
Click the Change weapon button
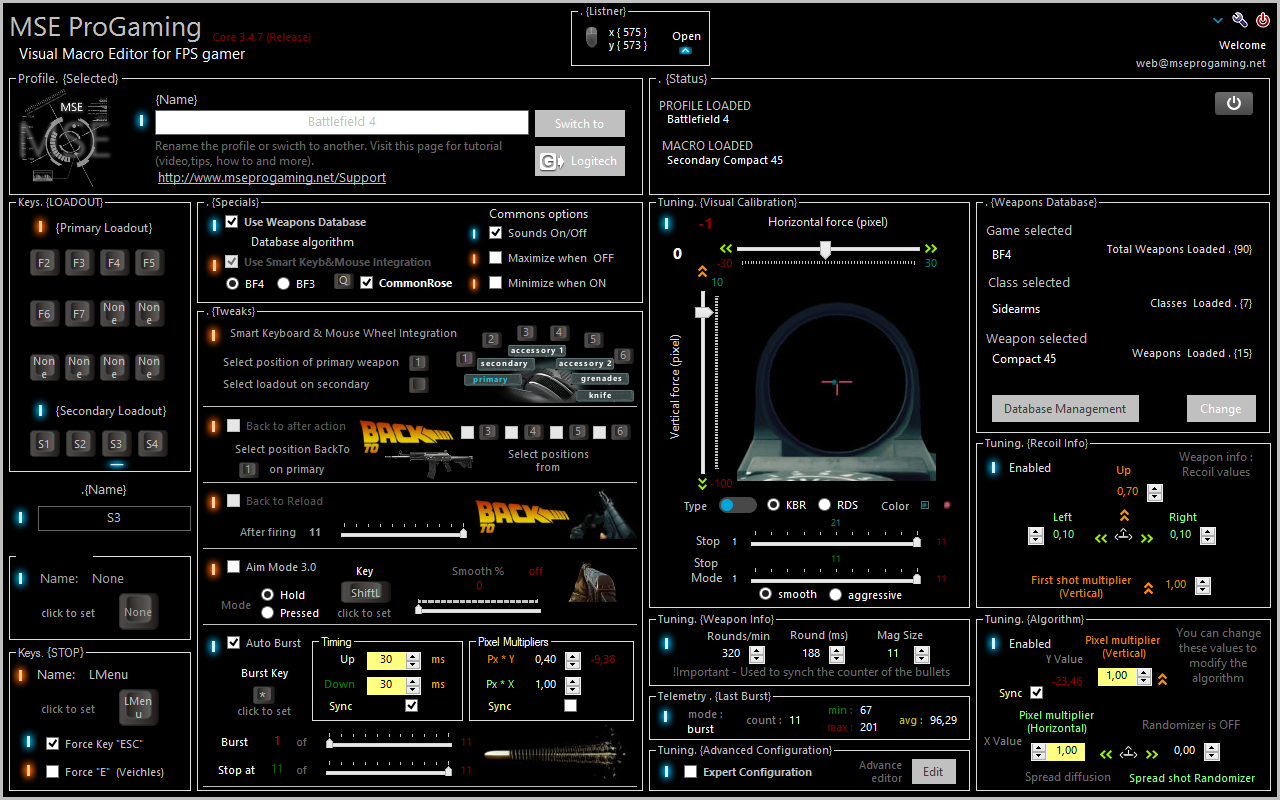pos(1221,408)
